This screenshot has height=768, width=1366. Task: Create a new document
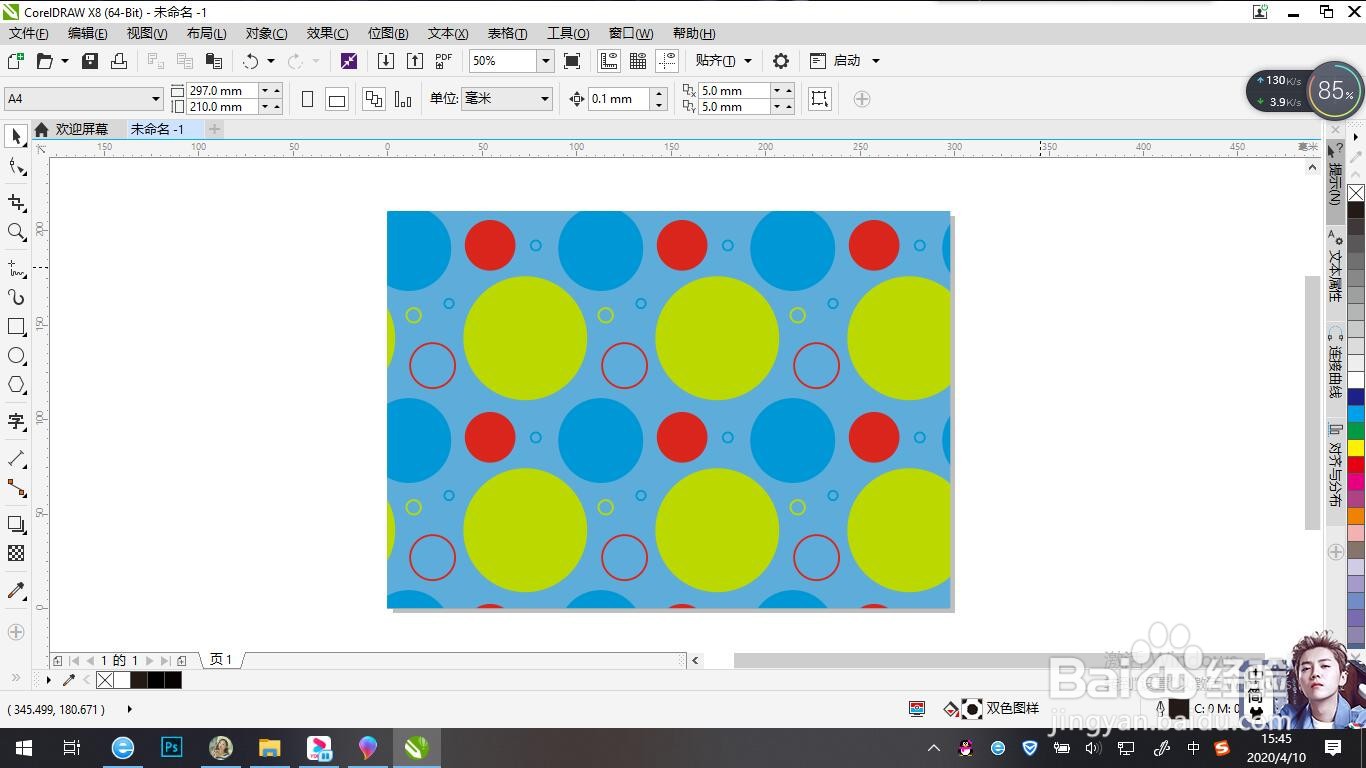16,61
